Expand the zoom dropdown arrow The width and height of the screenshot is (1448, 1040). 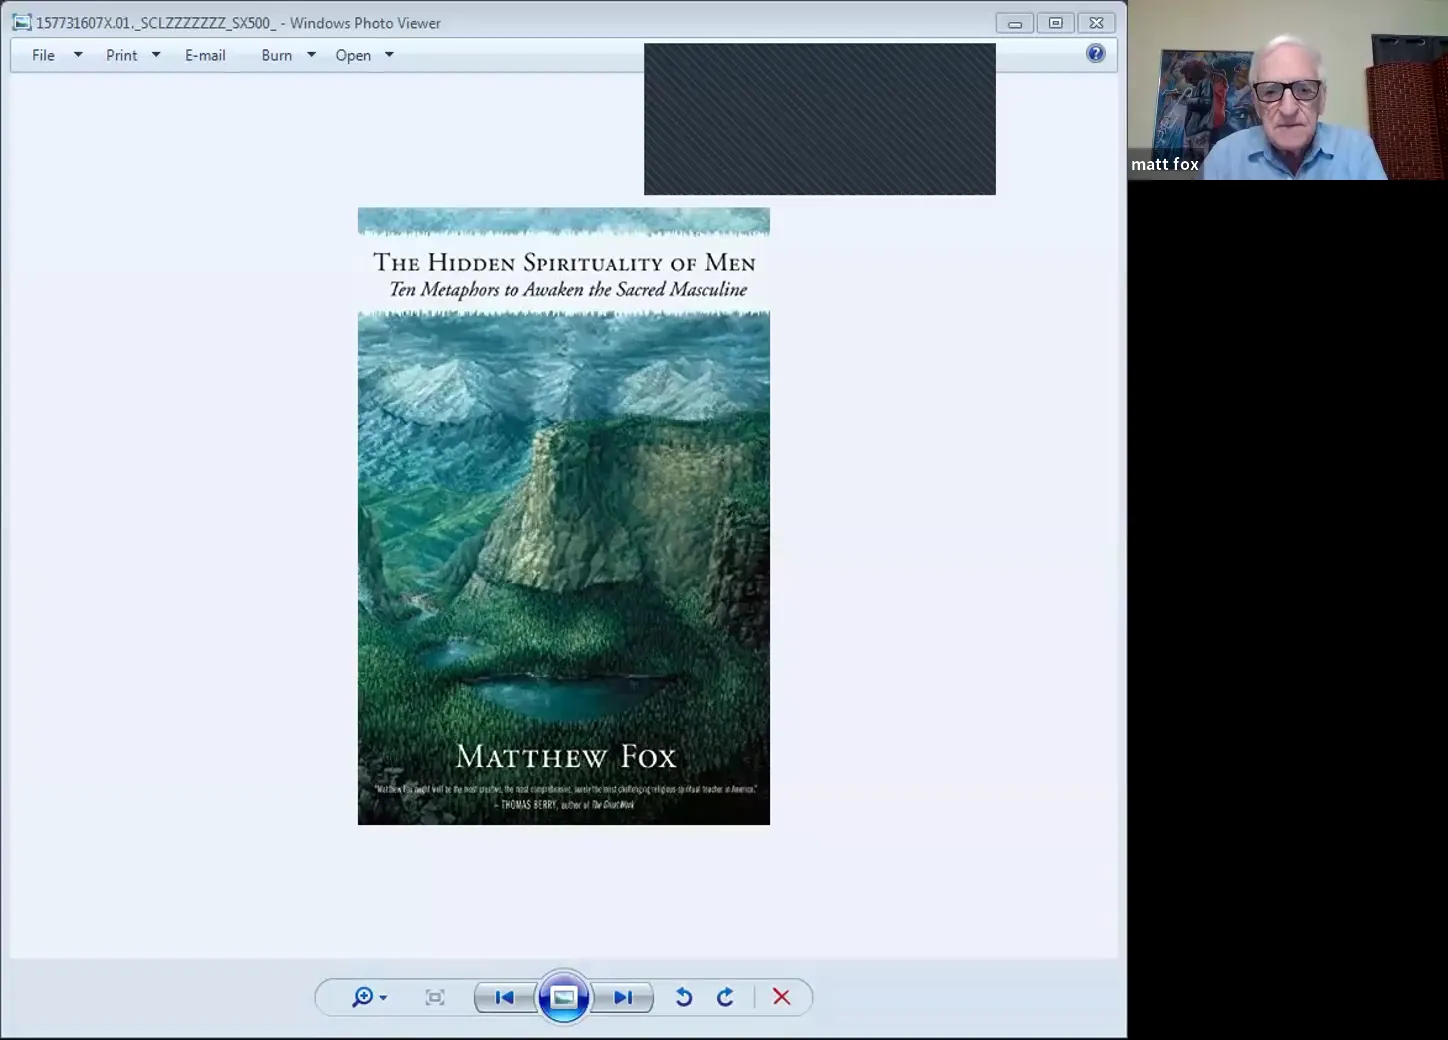pos(383,998)
